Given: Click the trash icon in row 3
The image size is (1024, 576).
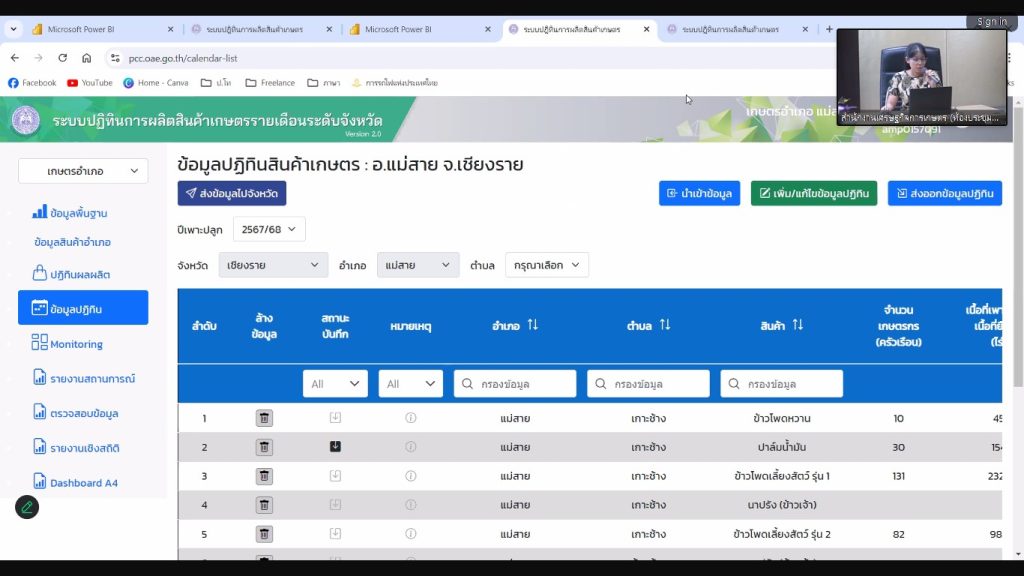Looking at the screenshot, I should [264, 476].
